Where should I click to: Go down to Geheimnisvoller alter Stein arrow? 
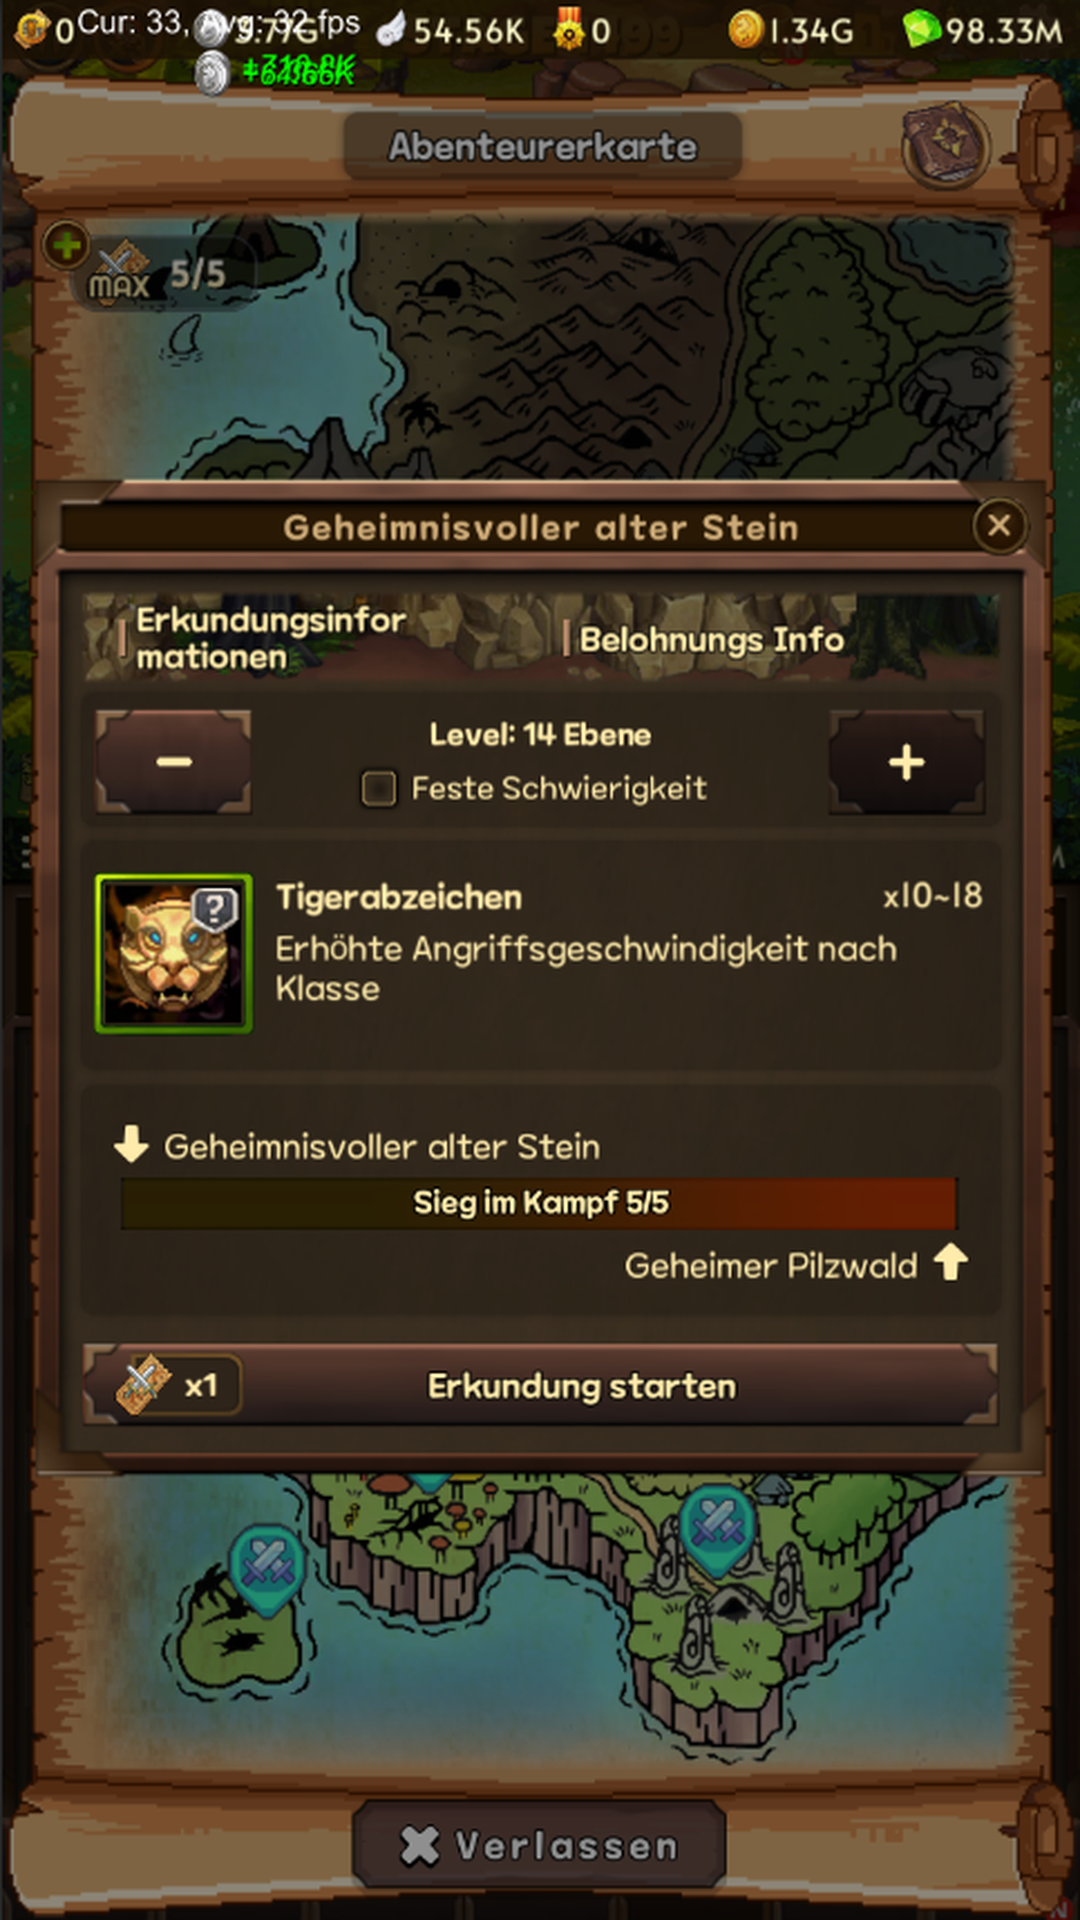131,1144
